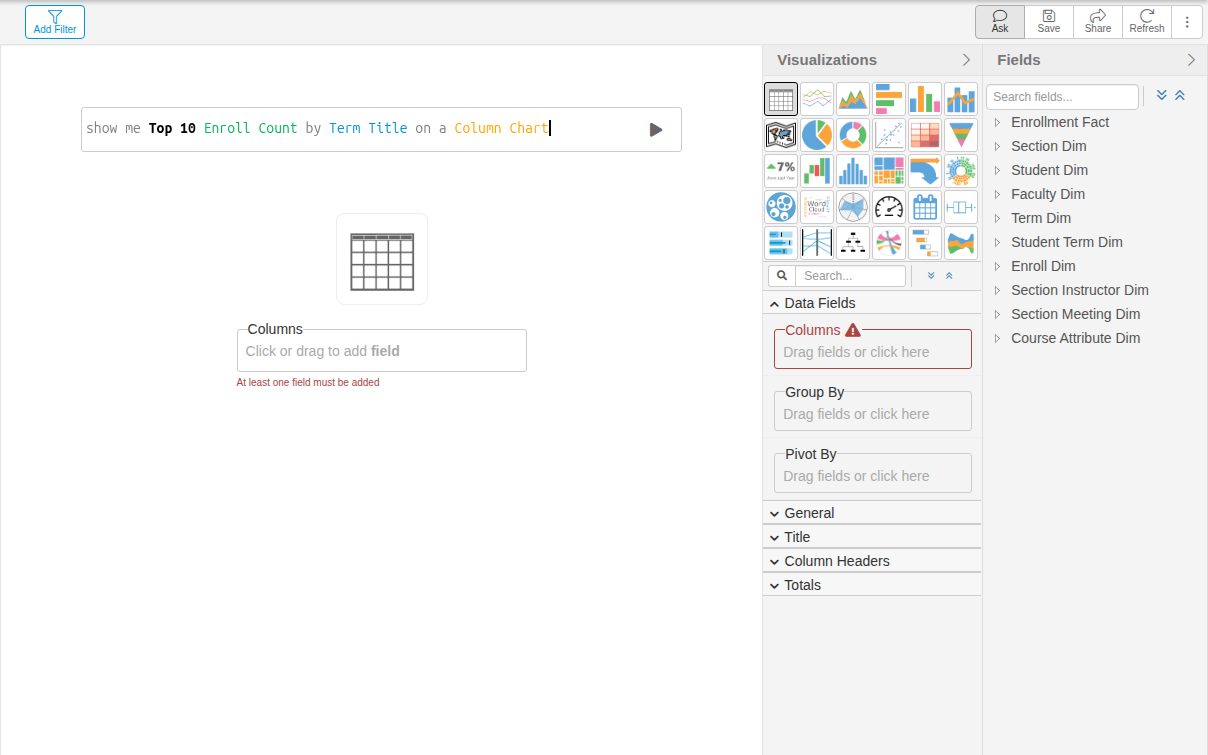Choose the world Map visualization

pyautogui.click(x=781, y=135)
